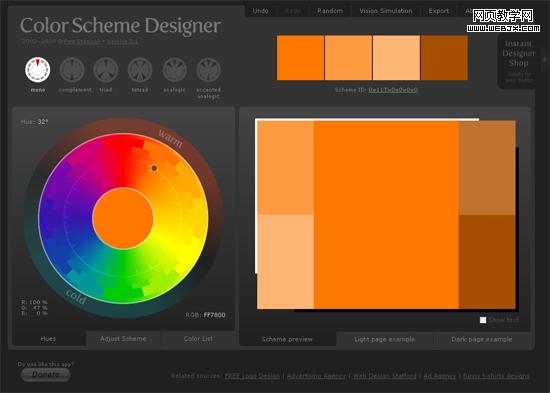The height and width of the screenshot is (393, 550).
Task: Click the second lighter orange swatch
Action: click(348, 58)
